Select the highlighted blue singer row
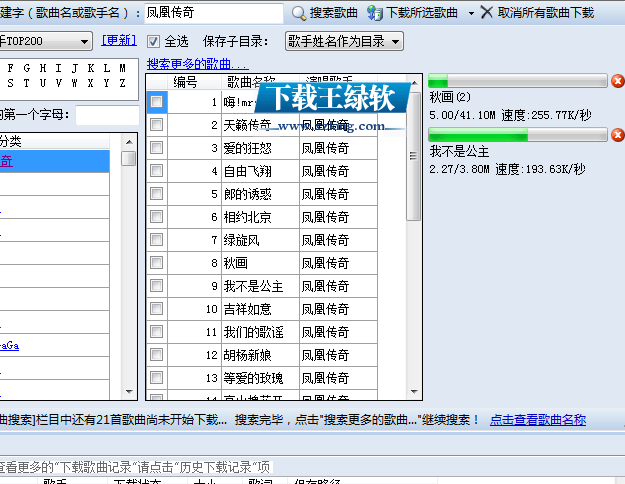The image size is (625, 484). click(x=55, y=161)
